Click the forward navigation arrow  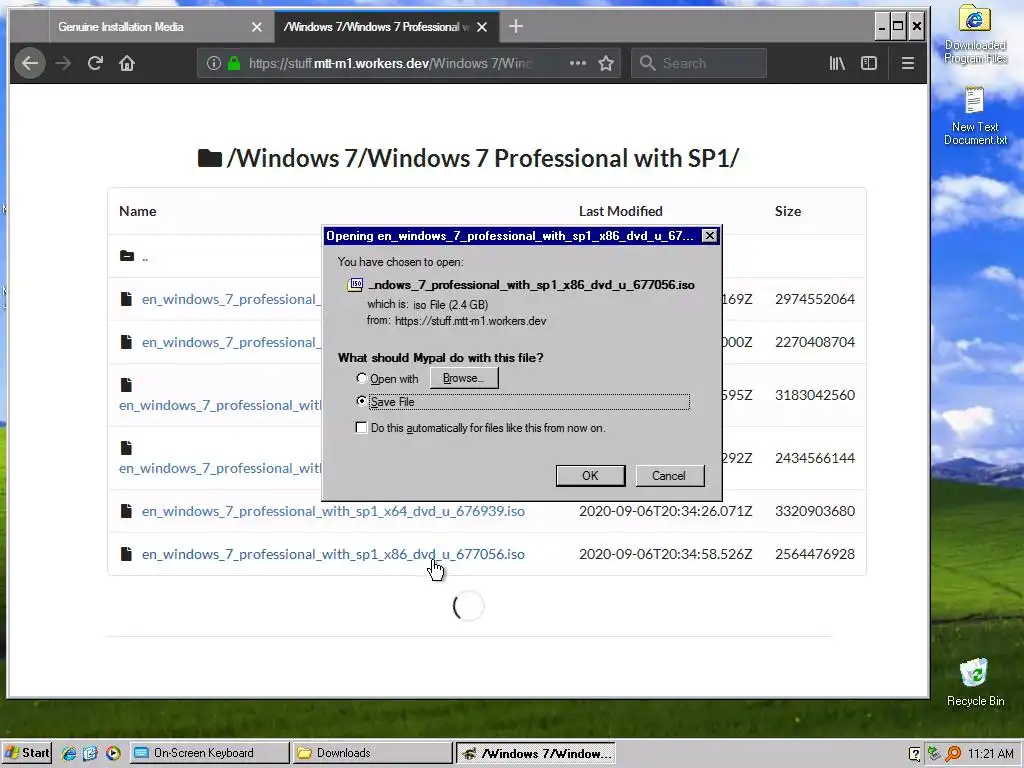63,63
